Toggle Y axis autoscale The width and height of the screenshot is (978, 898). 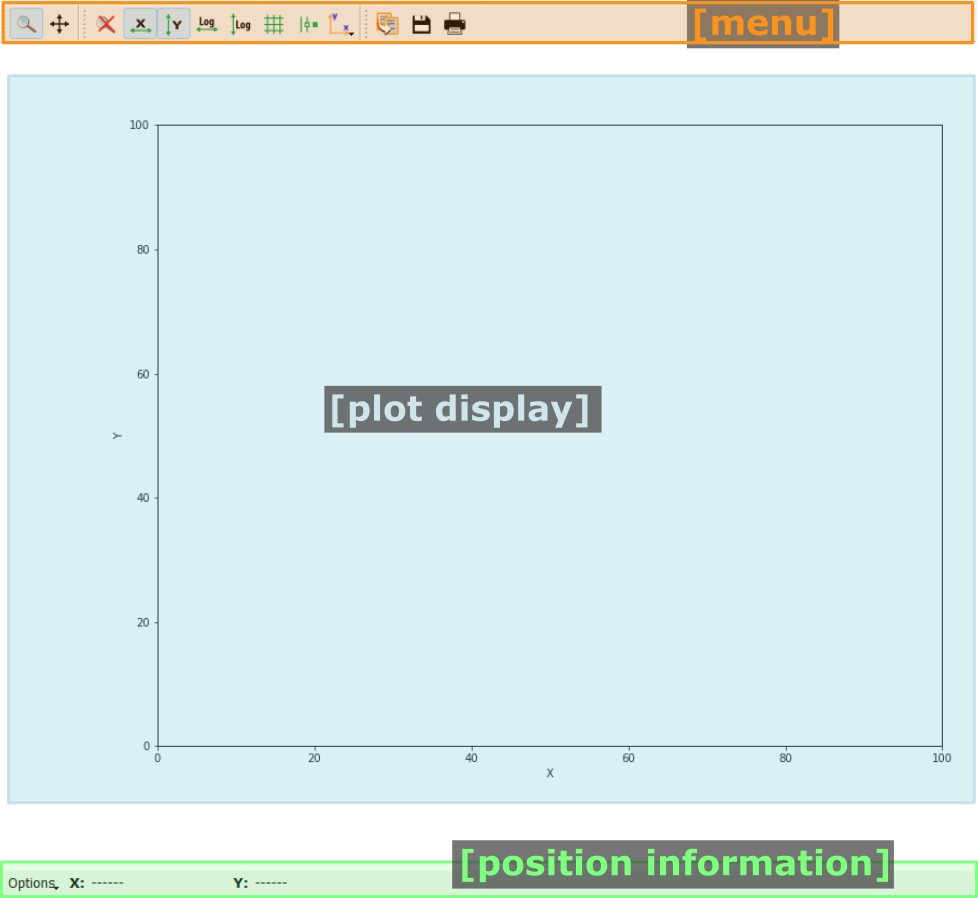[x=174, y=24]
